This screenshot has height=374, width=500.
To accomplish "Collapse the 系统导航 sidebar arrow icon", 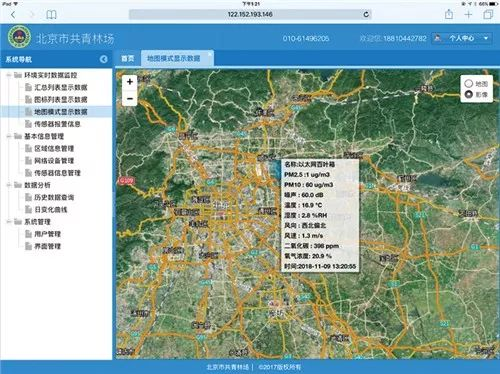I will pyautogui.click(x=104, y=59).
